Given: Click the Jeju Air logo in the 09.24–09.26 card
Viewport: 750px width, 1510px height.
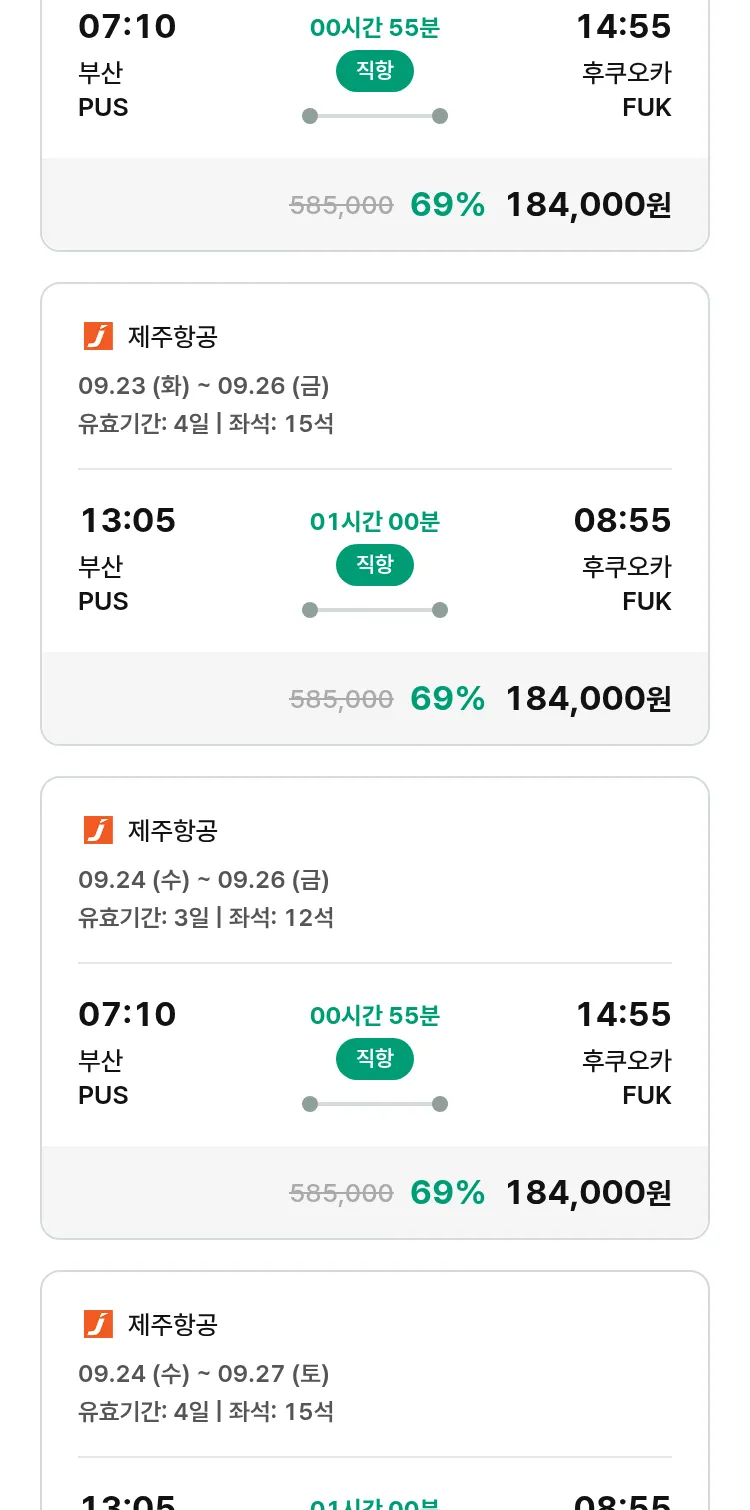Looking at the screenshot, I should pos(98,830).
